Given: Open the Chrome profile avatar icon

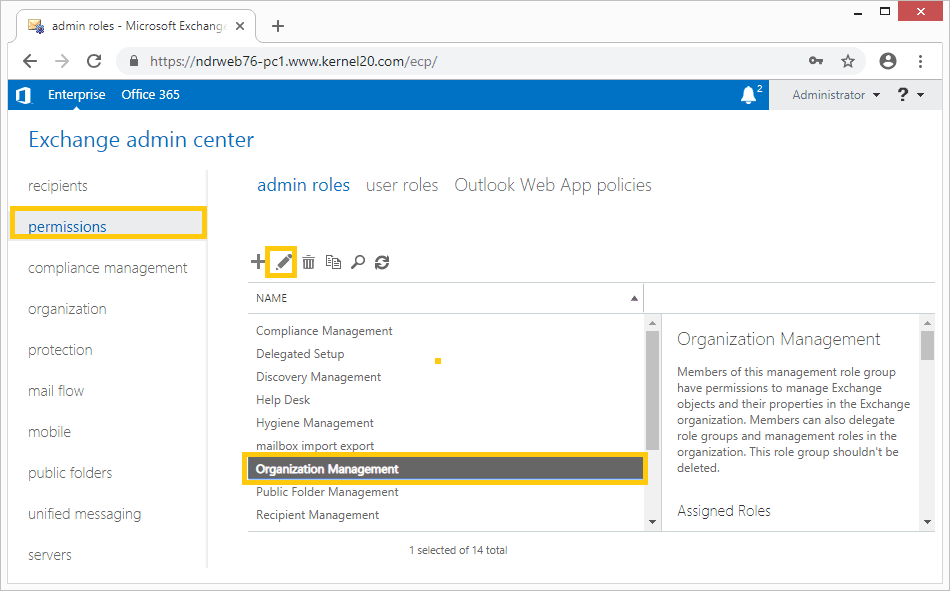Looking at the screenshot, I should (888, 61).
